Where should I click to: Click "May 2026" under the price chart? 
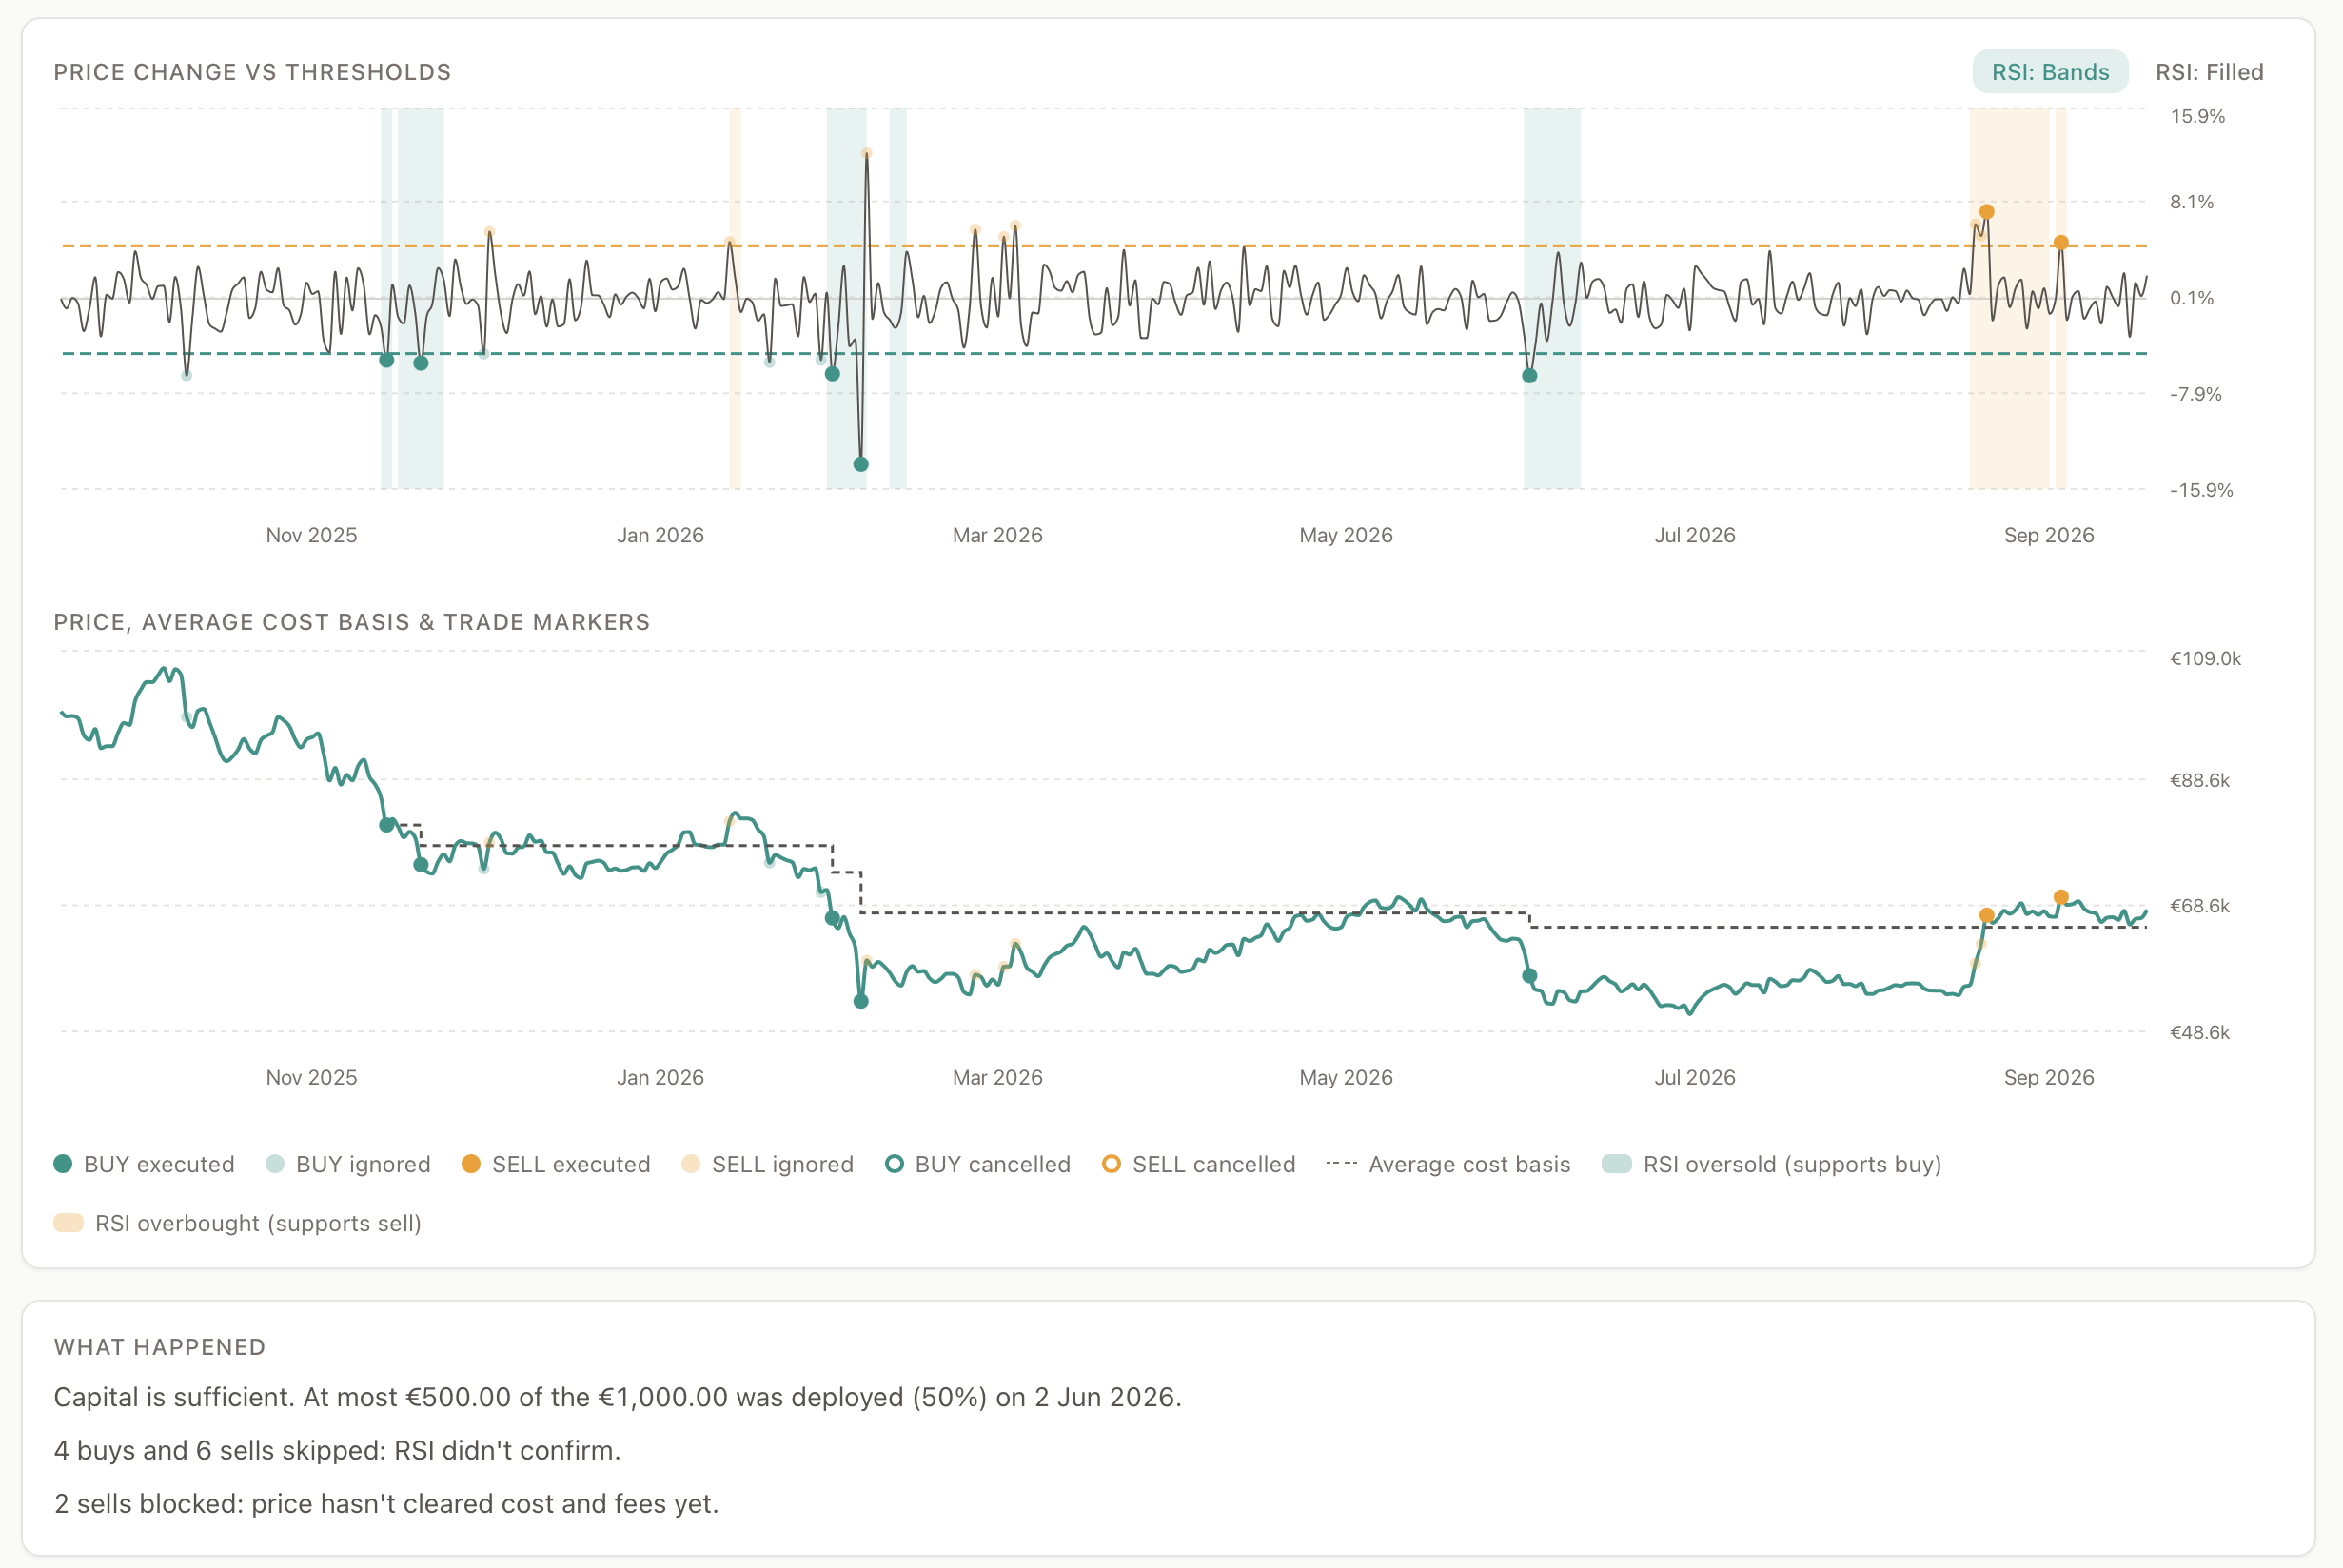(x=1346, y=1077)
